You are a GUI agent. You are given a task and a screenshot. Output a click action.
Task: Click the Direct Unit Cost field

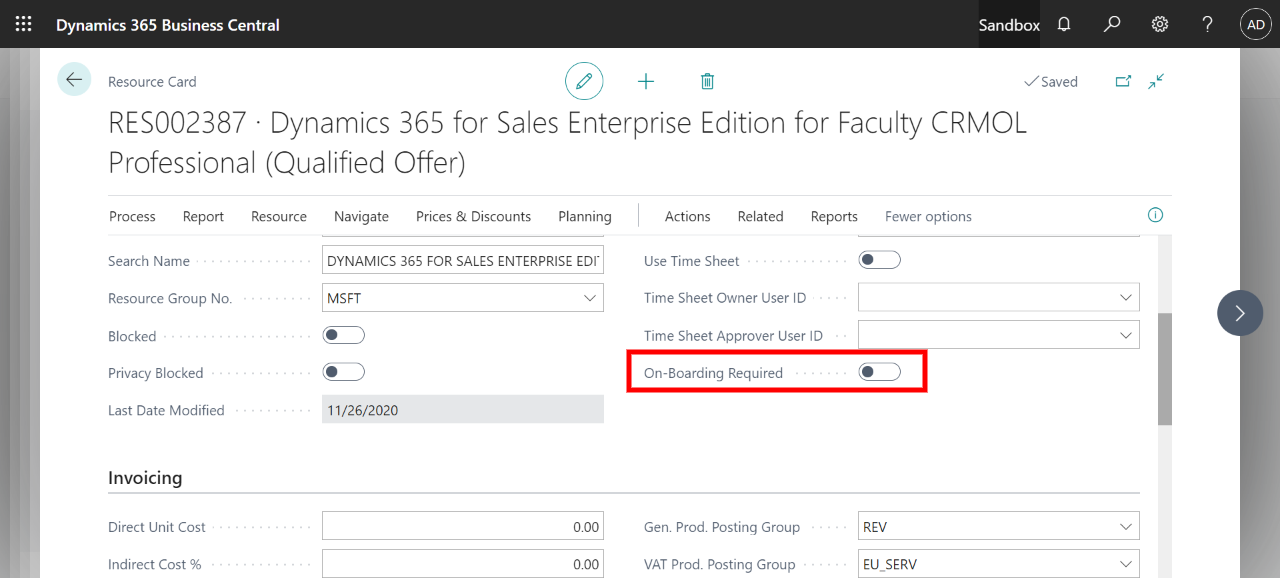pos(463,527)
